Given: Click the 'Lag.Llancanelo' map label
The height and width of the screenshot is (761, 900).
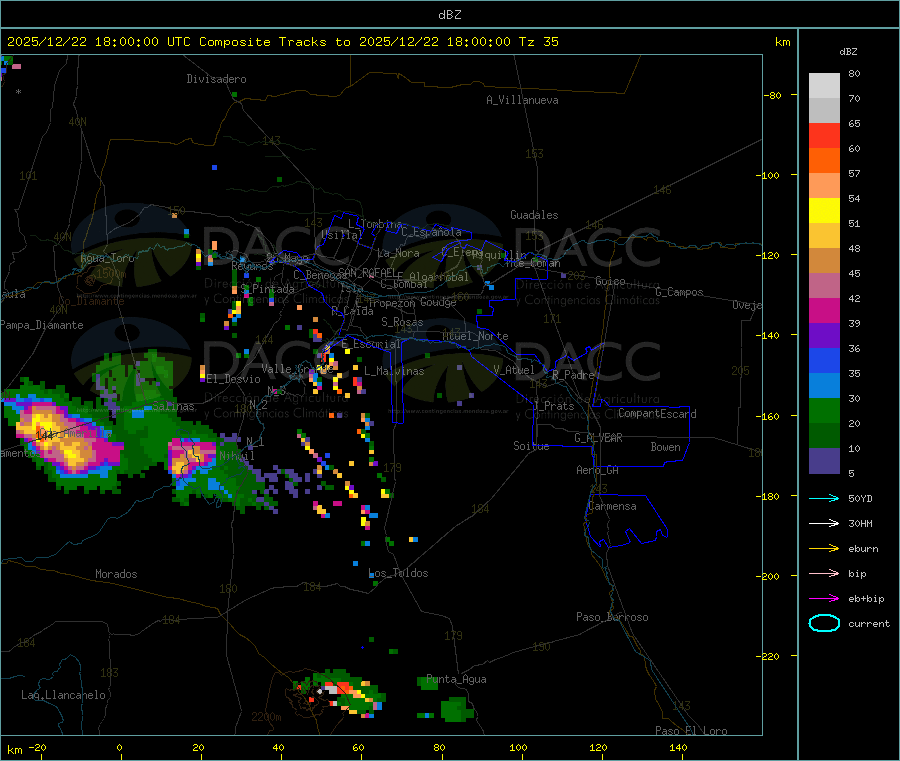Looking at the screenshot, I should coord(64,695).
